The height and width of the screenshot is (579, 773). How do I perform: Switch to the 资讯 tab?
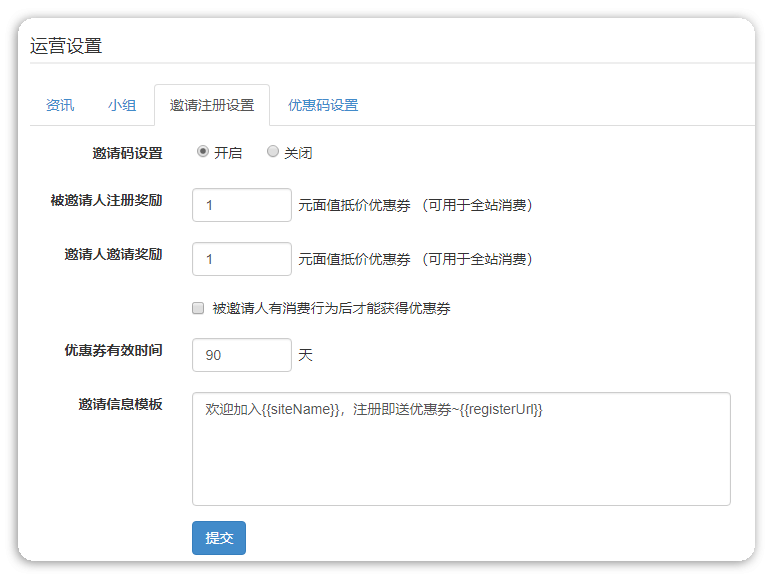click(60, 105)
